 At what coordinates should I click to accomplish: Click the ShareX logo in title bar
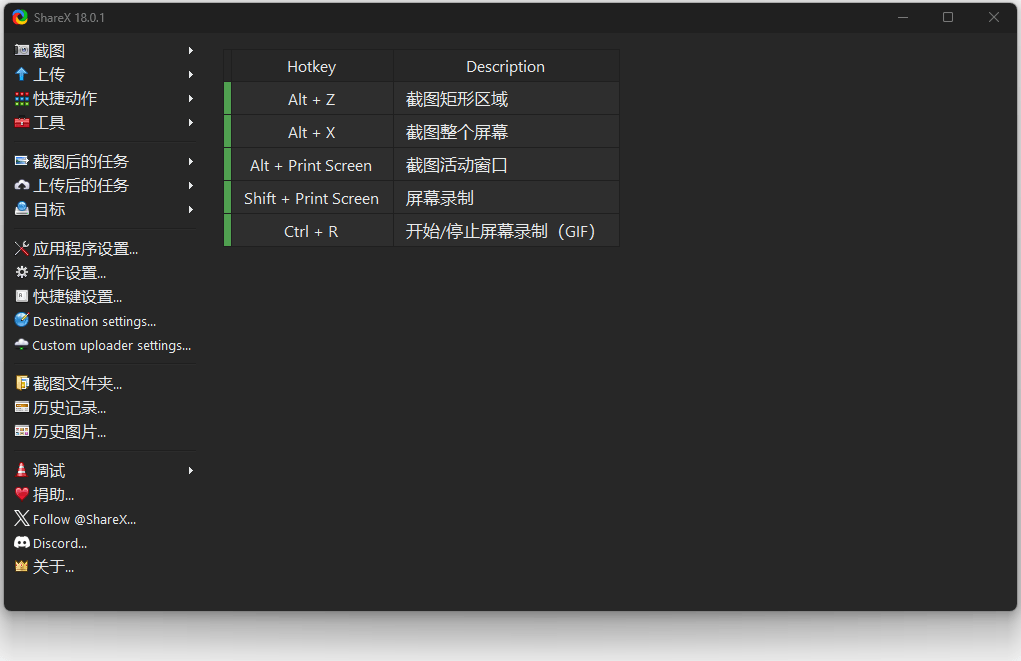(x=20, y=18)
